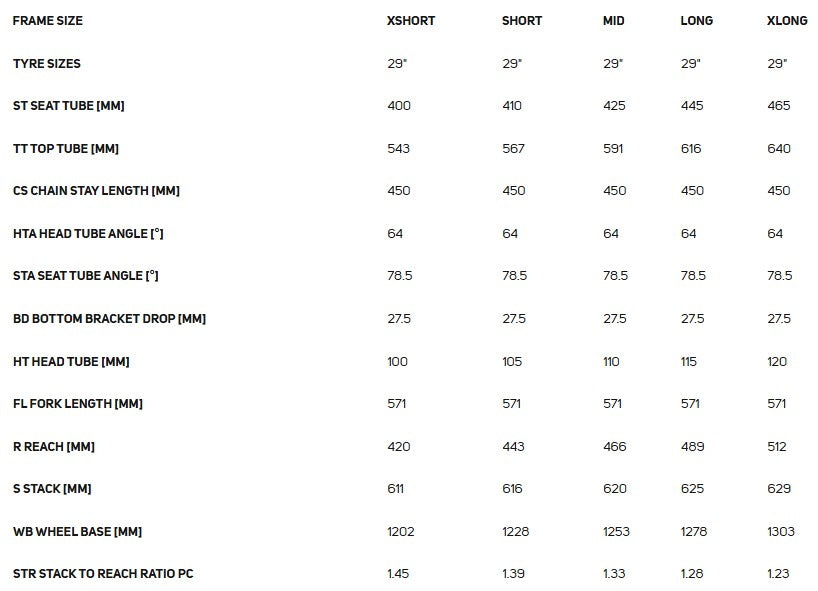
Task: Select the 512 reach value
Action: click(x=778, y=447)
